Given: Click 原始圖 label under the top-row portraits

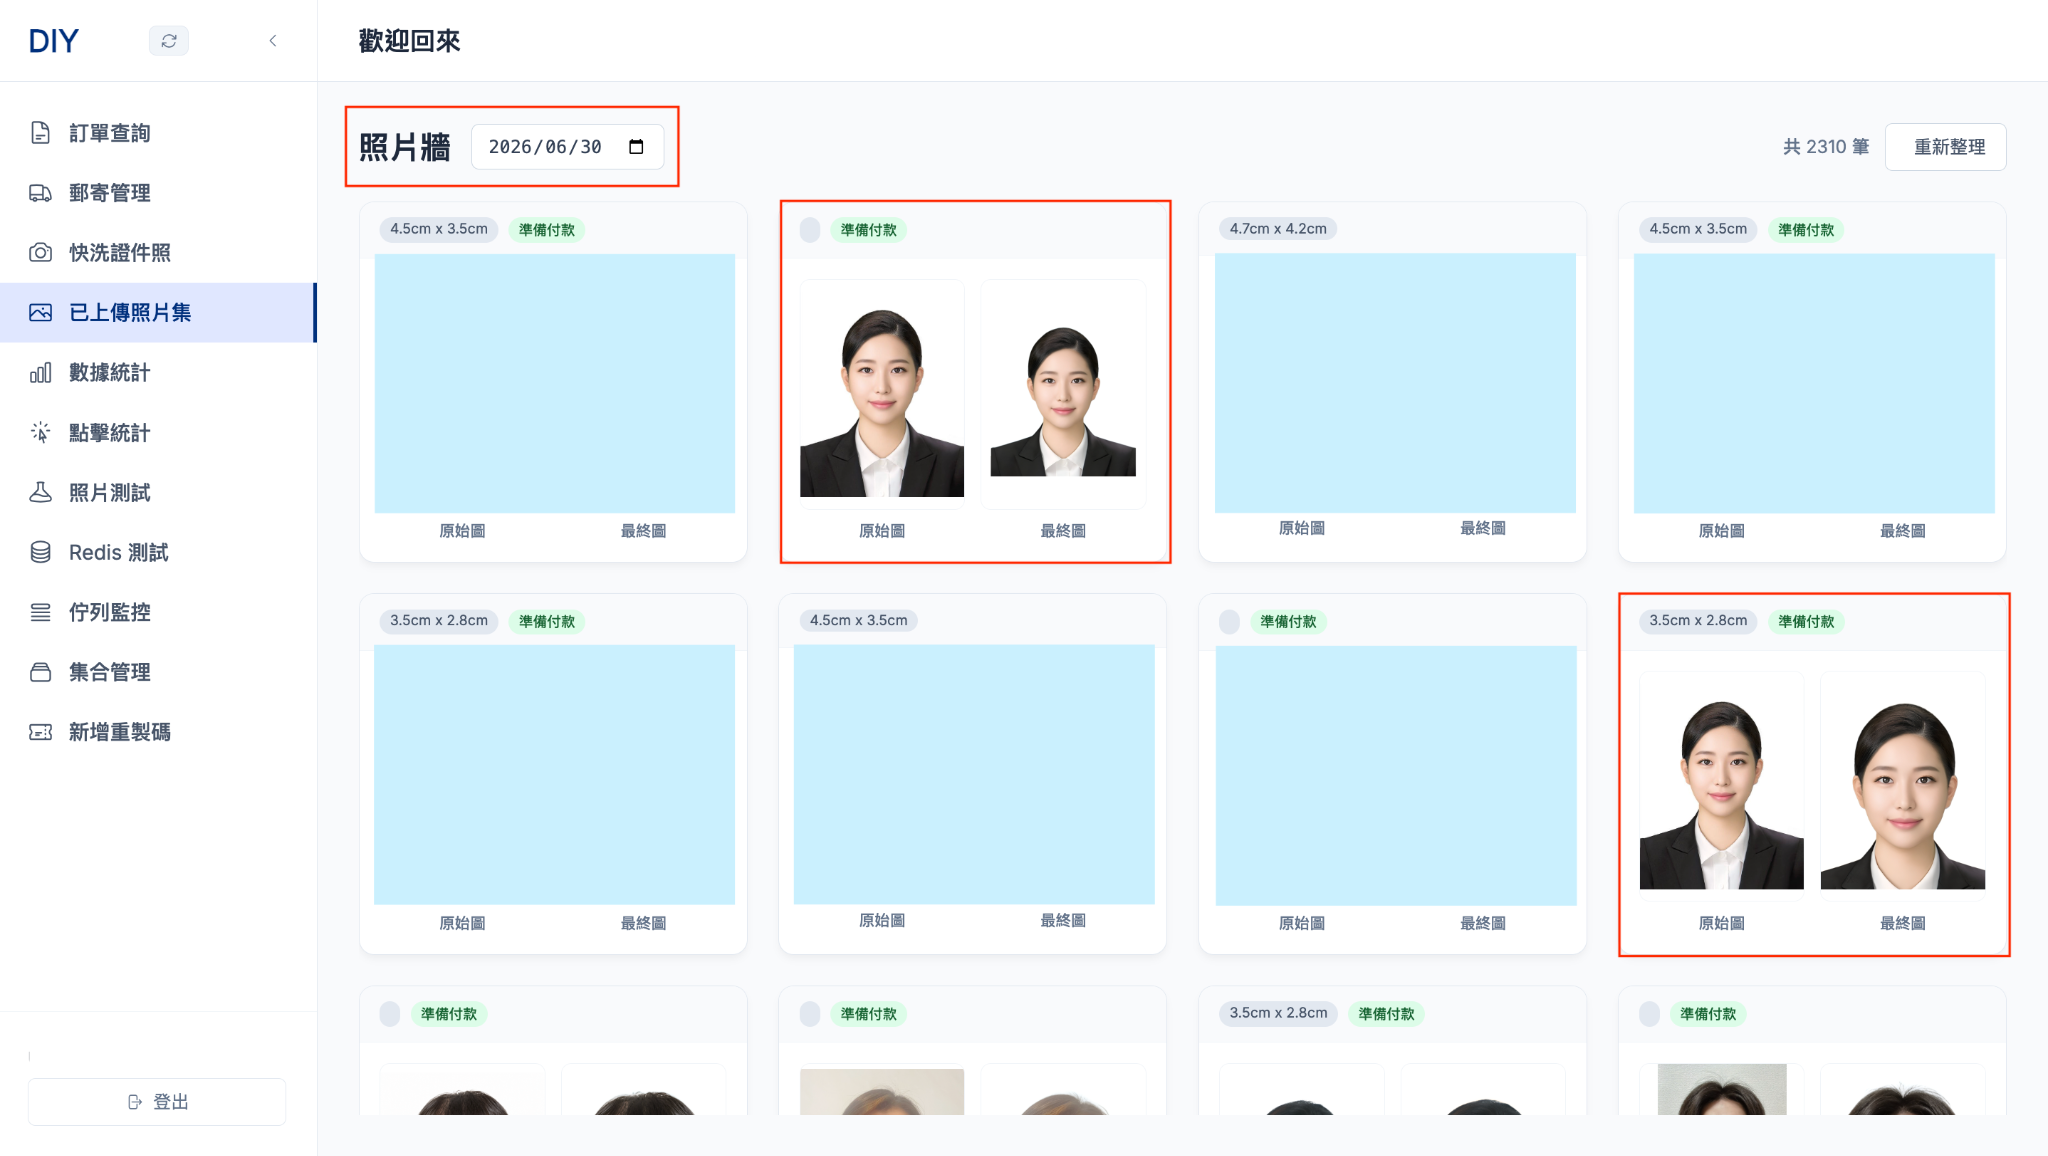Looking at the screenshot, I should click(882, 531).
